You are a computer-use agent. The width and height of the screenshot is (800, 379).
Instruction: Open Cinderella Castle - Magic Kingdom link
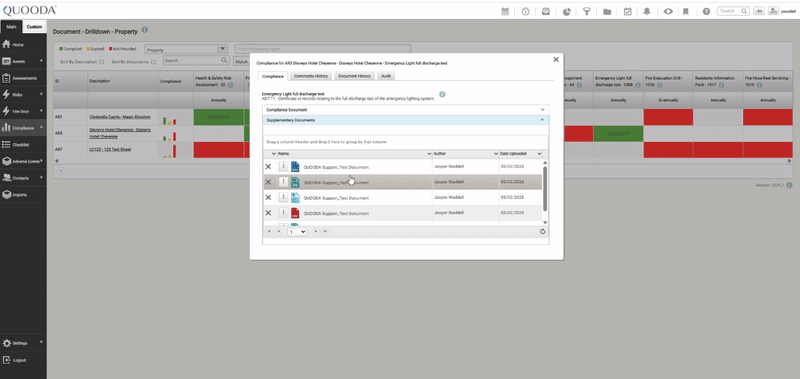tap(120, 117)
